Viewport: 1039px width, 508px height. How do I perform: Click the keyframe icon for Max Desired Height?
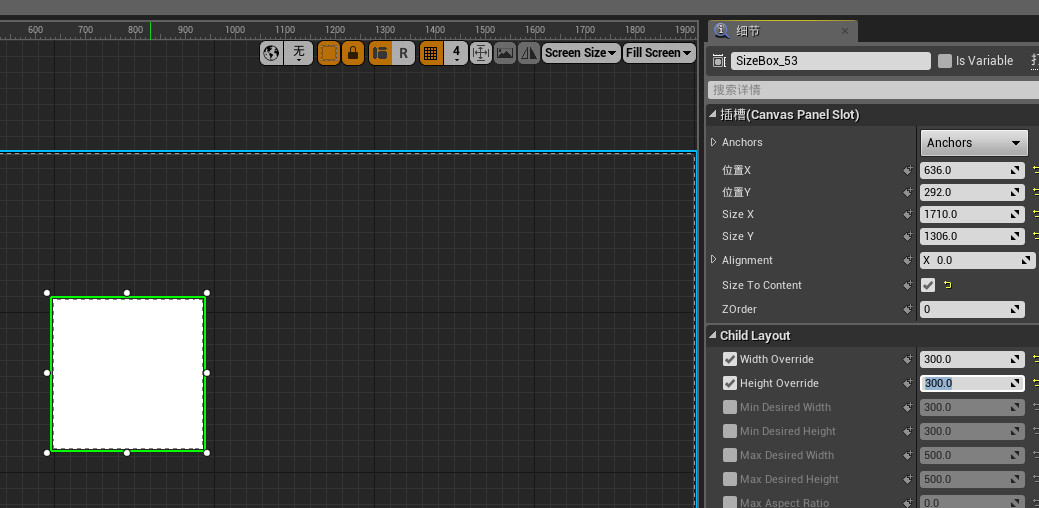(x=908, y=479)
